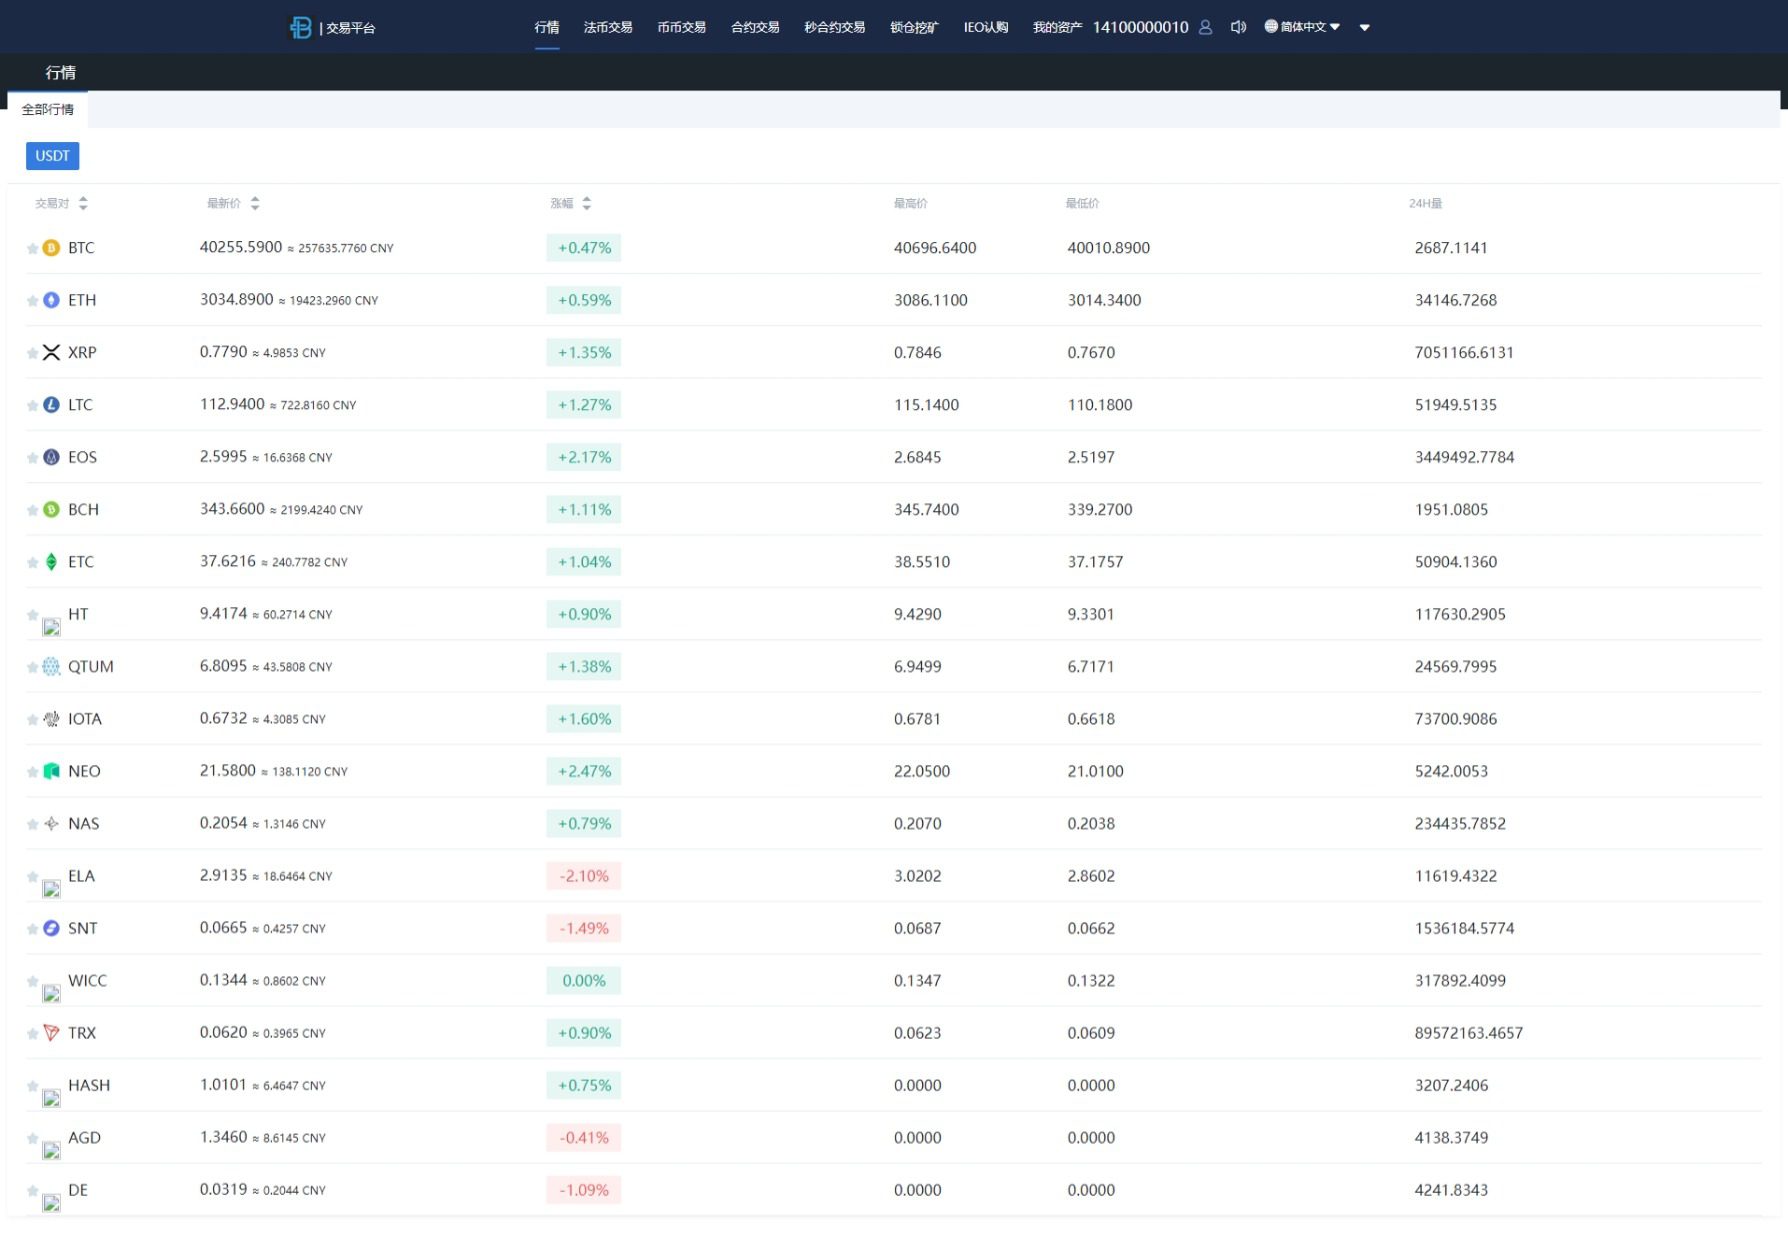Click the TRX coin icon
Viewport: 1788px width, 1252px height.
pos(51,1033)
